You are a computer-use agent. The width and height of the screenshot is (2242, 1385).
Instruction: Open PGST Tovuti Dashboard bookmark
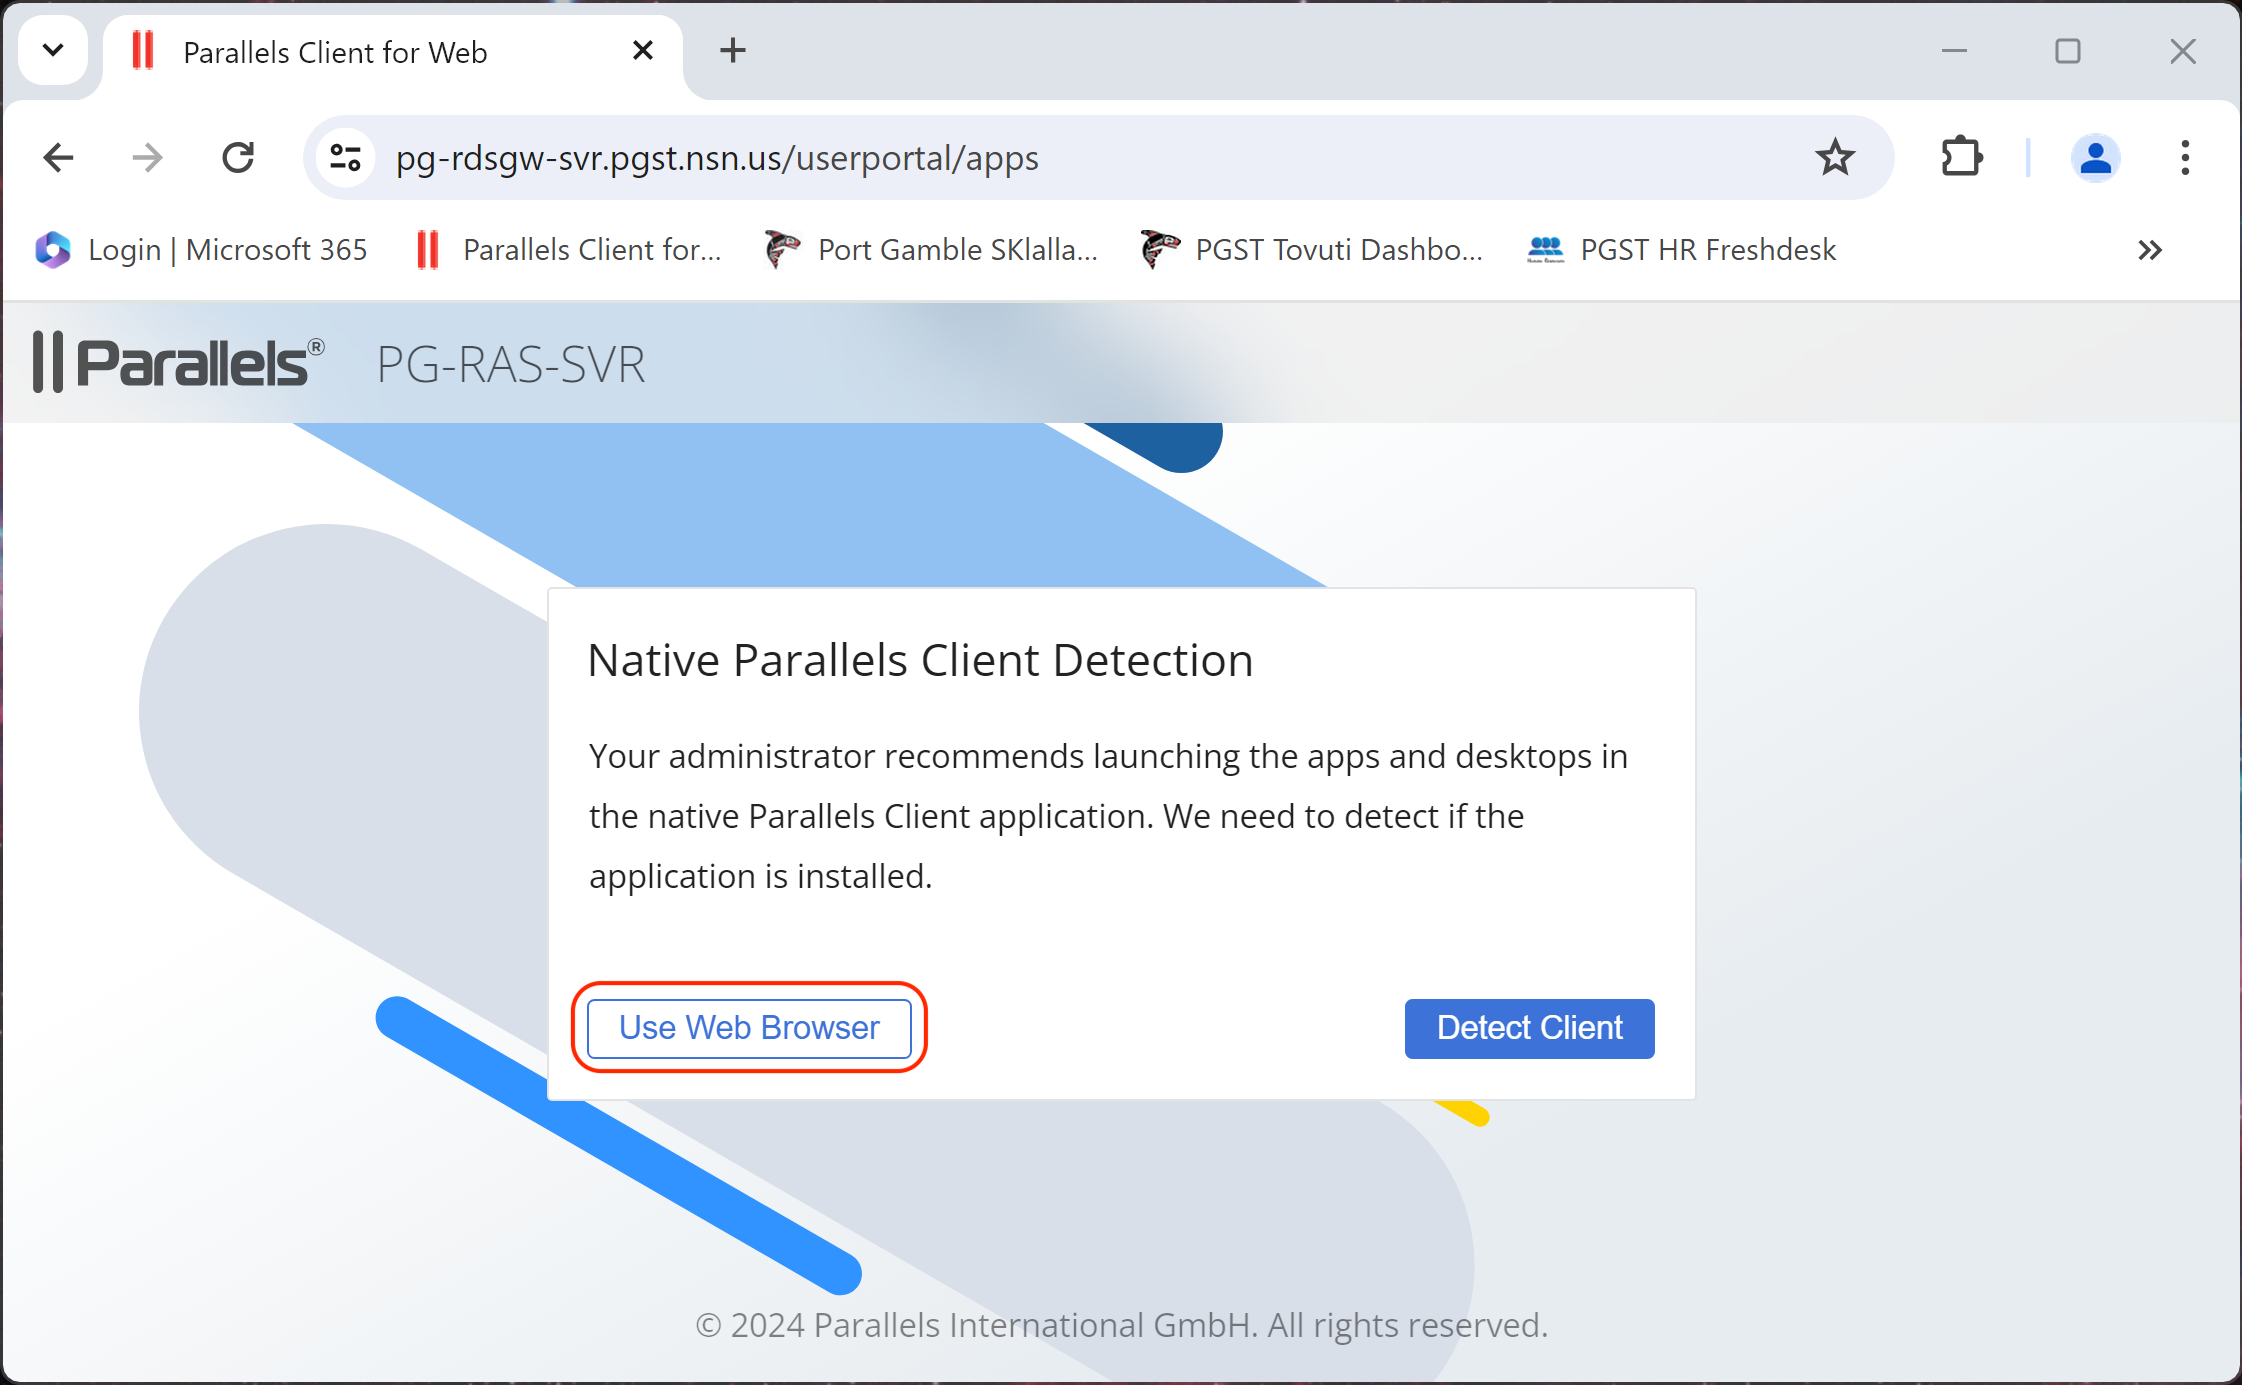(1311, 250)
